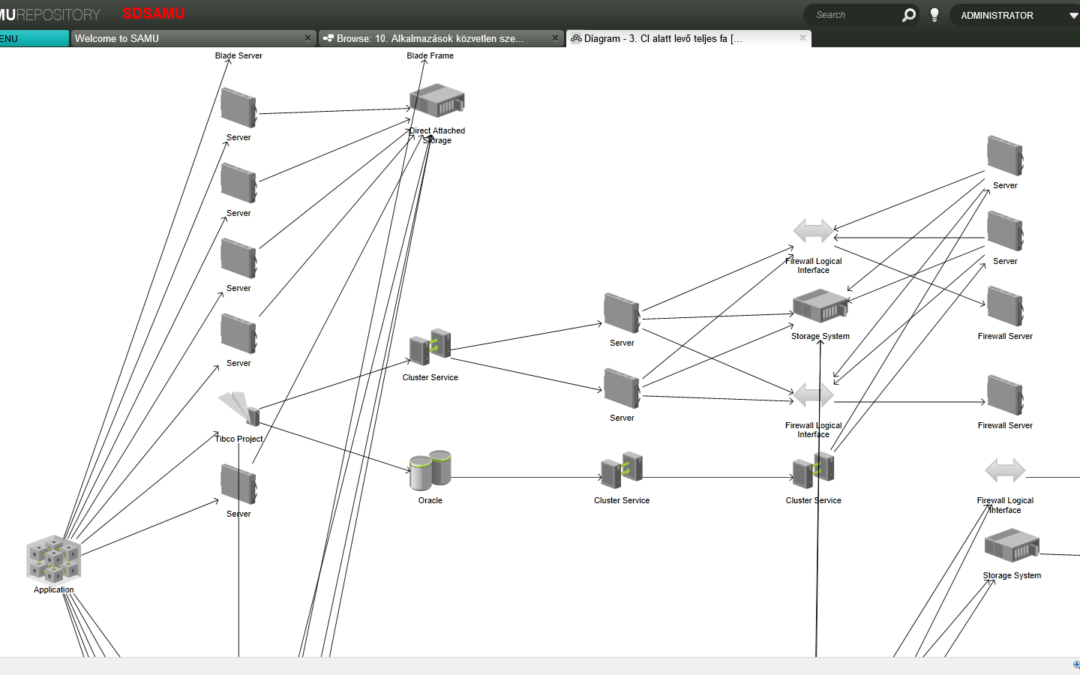This screenshot has height=675, width=1080.
Task: Click the Storage System icon on the right
Action: click(x=1011, y=545)
